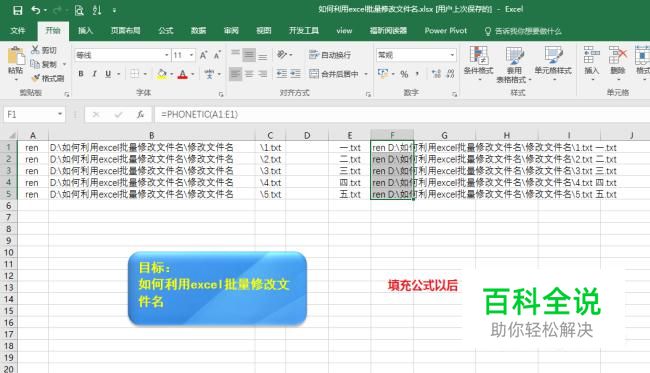This screenshot has width=650, height=373.
Task: Click Merge and Center (合并后居中)
Action: 334,74
